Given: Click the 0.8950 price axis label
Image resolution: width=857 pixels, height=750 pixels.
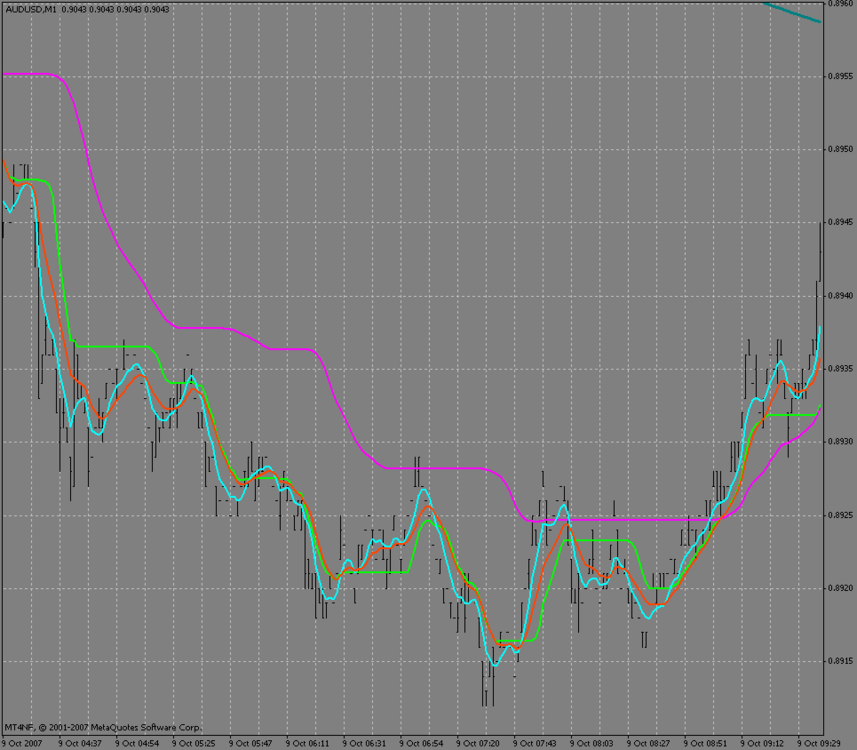Looking at the screenshot, I should pos(840,149).
